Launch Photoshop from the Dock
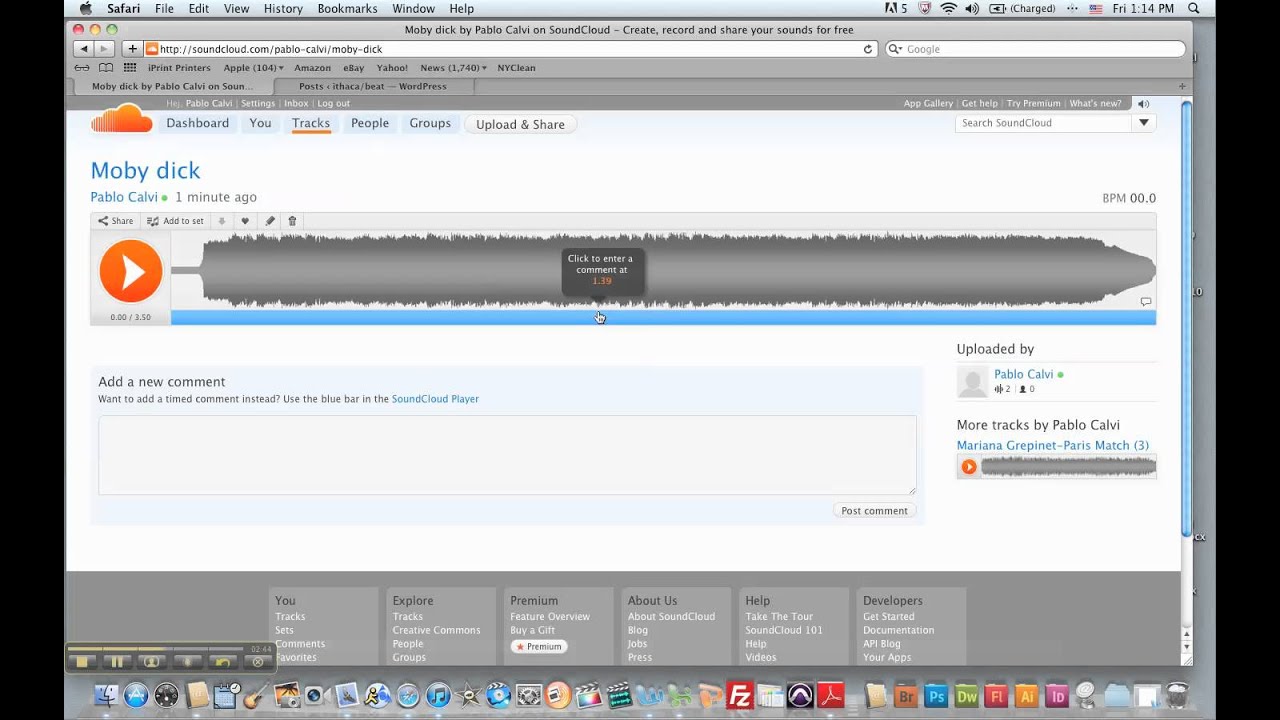The image size is (1280, 720). pyautogui.click(x=936, y=696)
